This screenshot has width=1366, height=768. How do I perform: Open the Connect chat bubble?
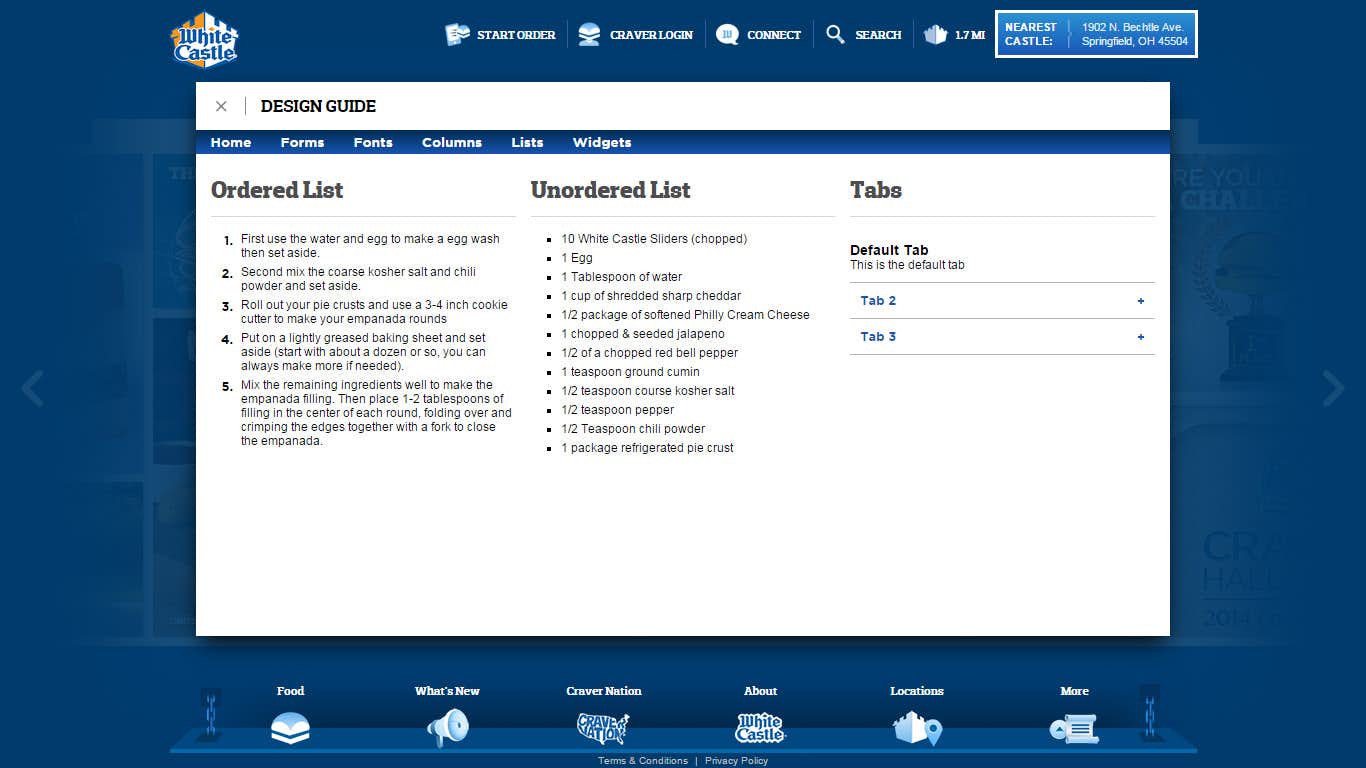[728, 35]
